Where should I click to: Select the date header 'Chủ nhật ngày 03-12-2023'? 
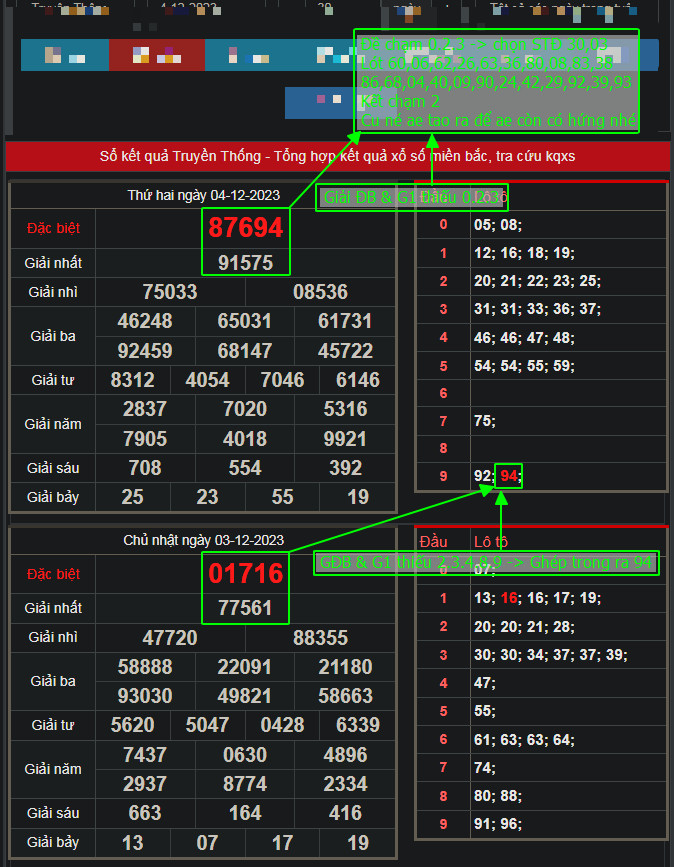pyautogui.click(x=204, y=540)
